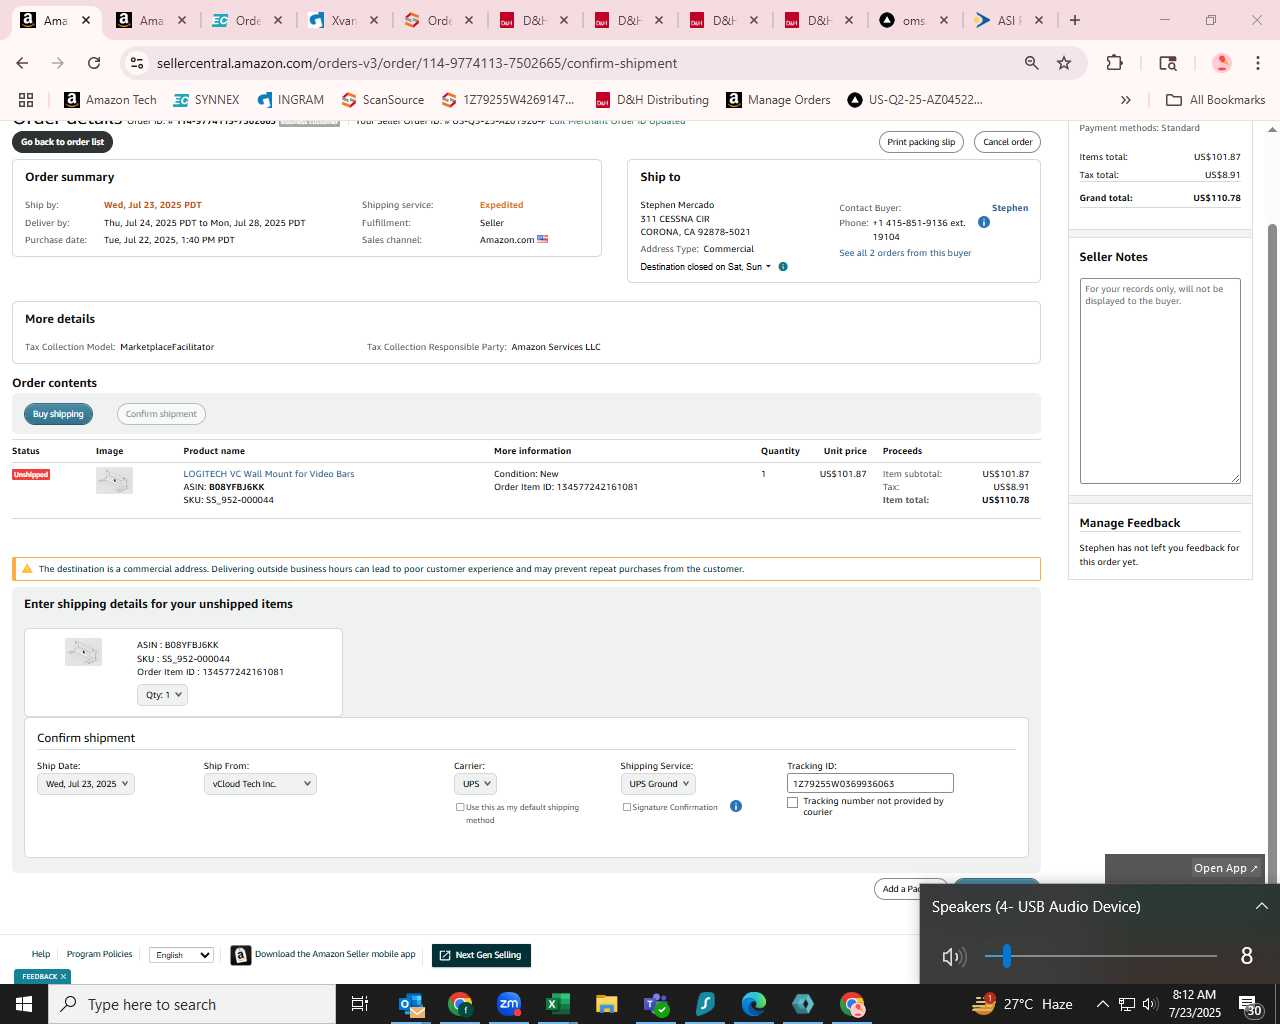Click the Print packing slip button
This screenshot has height=1024, width=1280.
click(x=921, y=142)
